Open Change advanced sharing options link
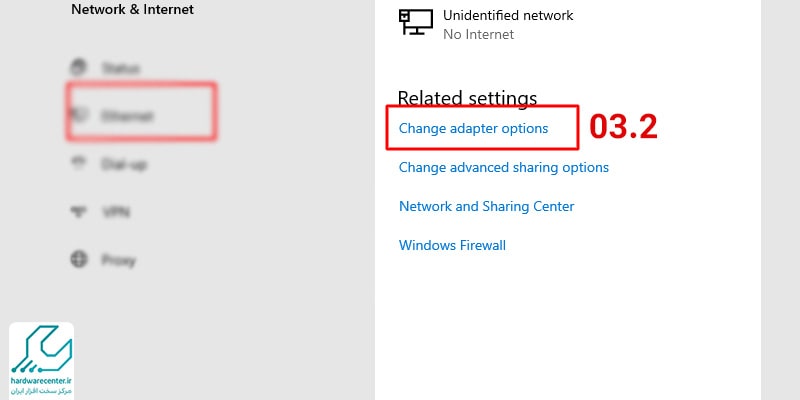 (x=504, y=167)
